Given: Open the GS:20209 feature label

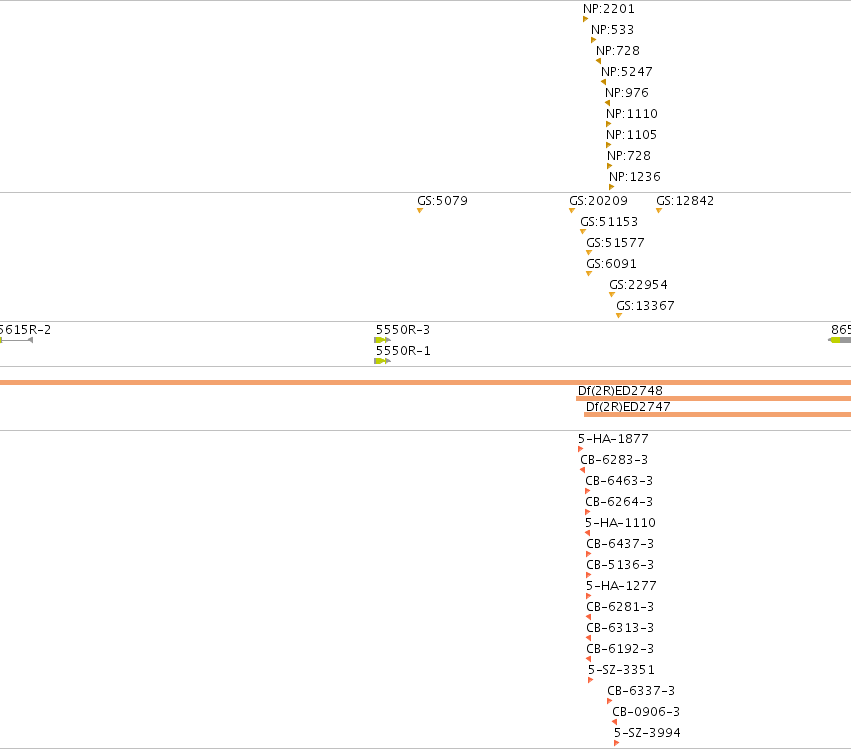Looking at the screenshot, I should coord(598,201).
